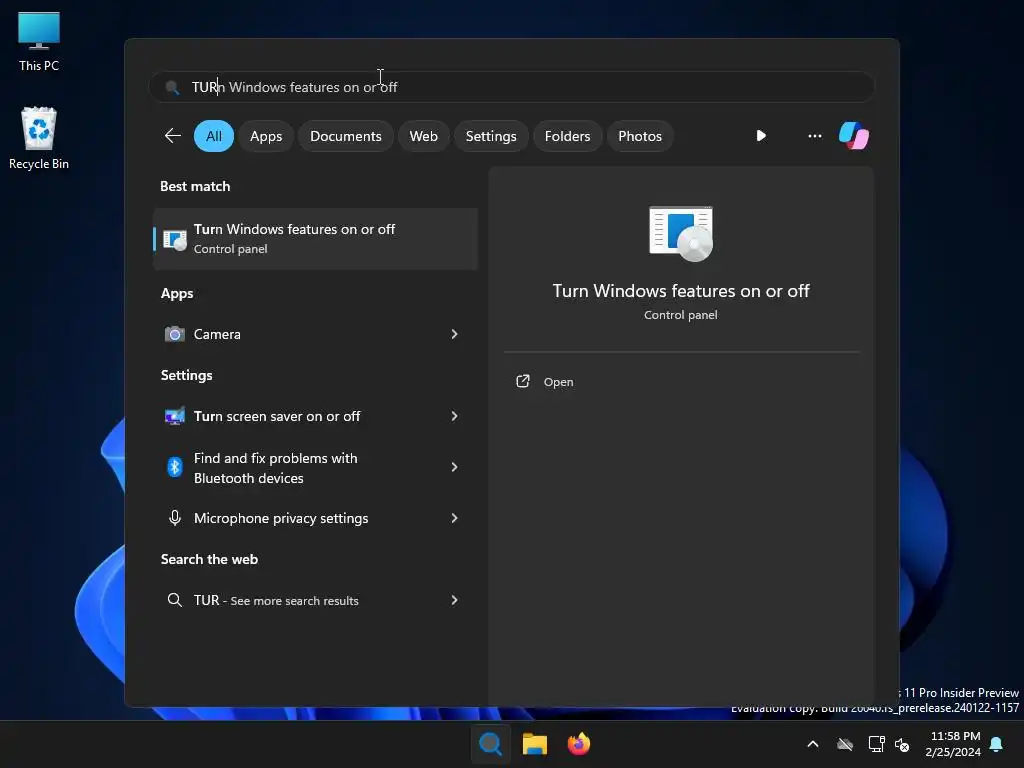Click the Best match heading
The width and height of the screenshot is (1024, 768).
195,186
